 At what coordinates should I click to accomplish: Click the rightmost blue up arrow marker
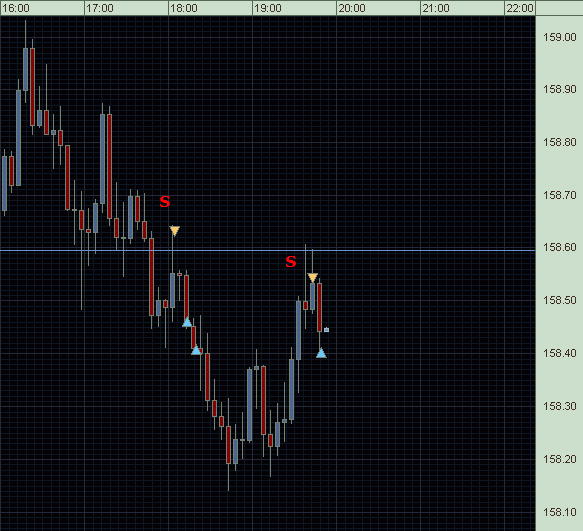322,353
